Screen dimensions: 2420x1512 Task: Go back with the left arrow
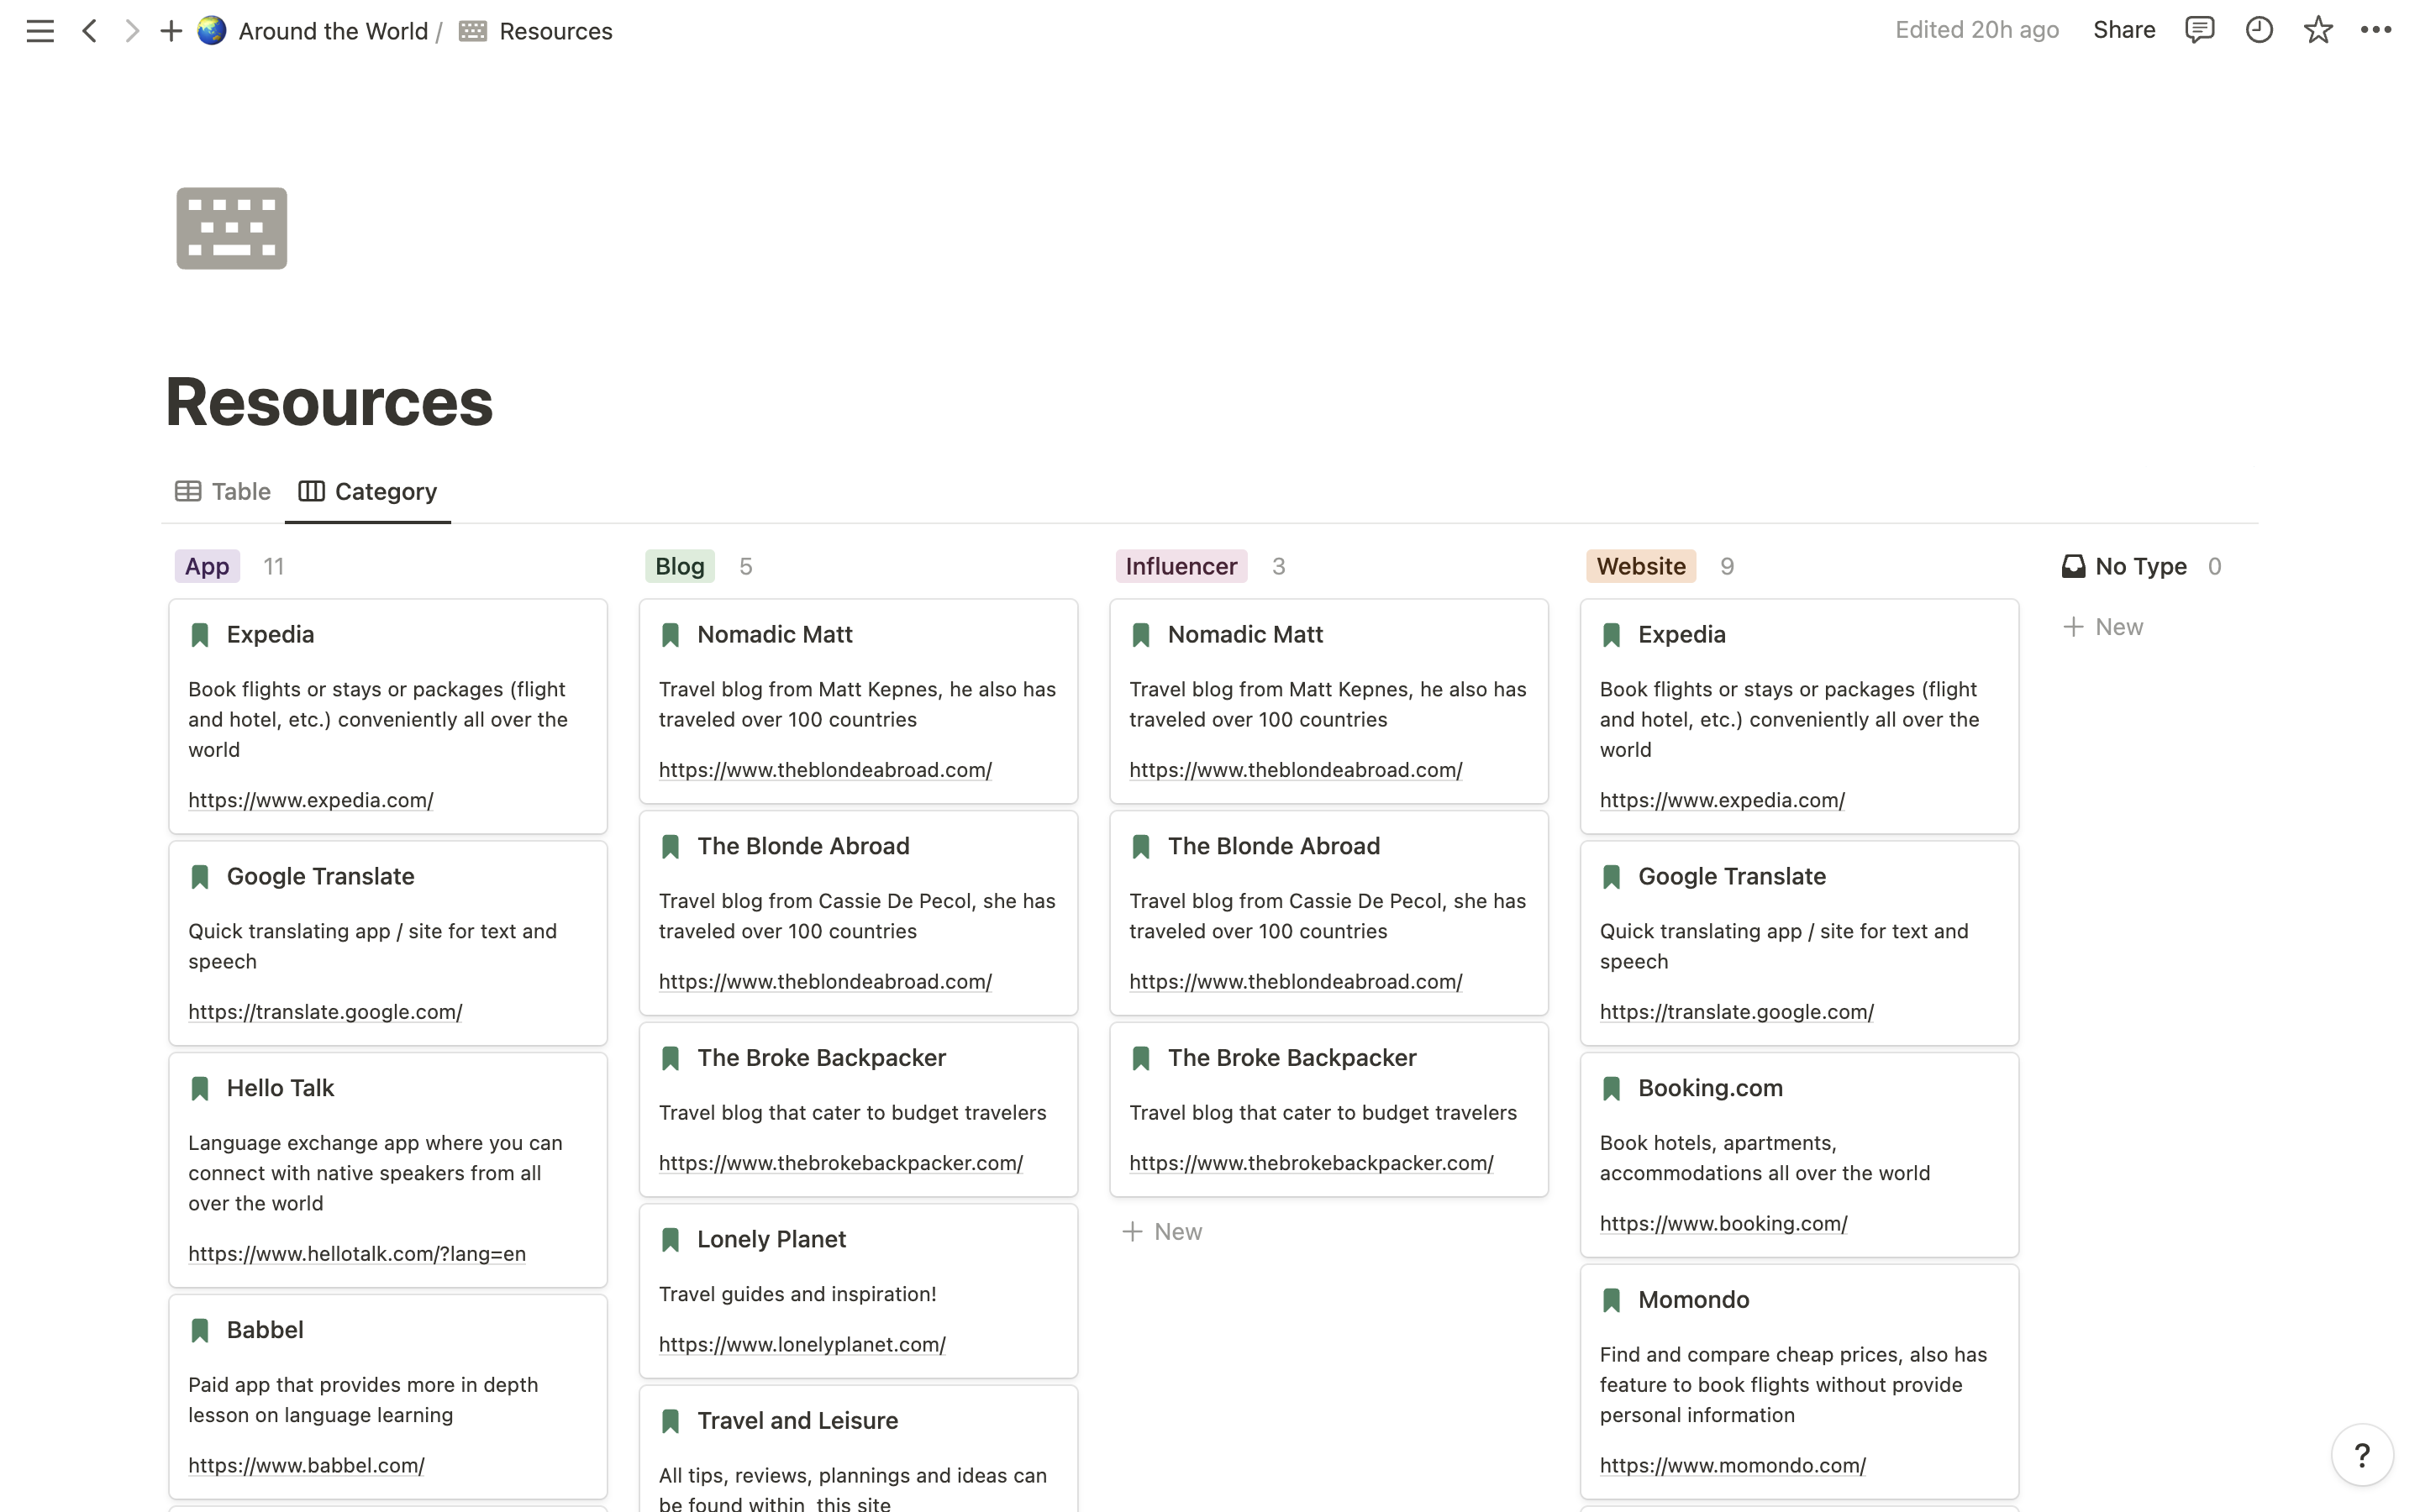coord(90,31)
